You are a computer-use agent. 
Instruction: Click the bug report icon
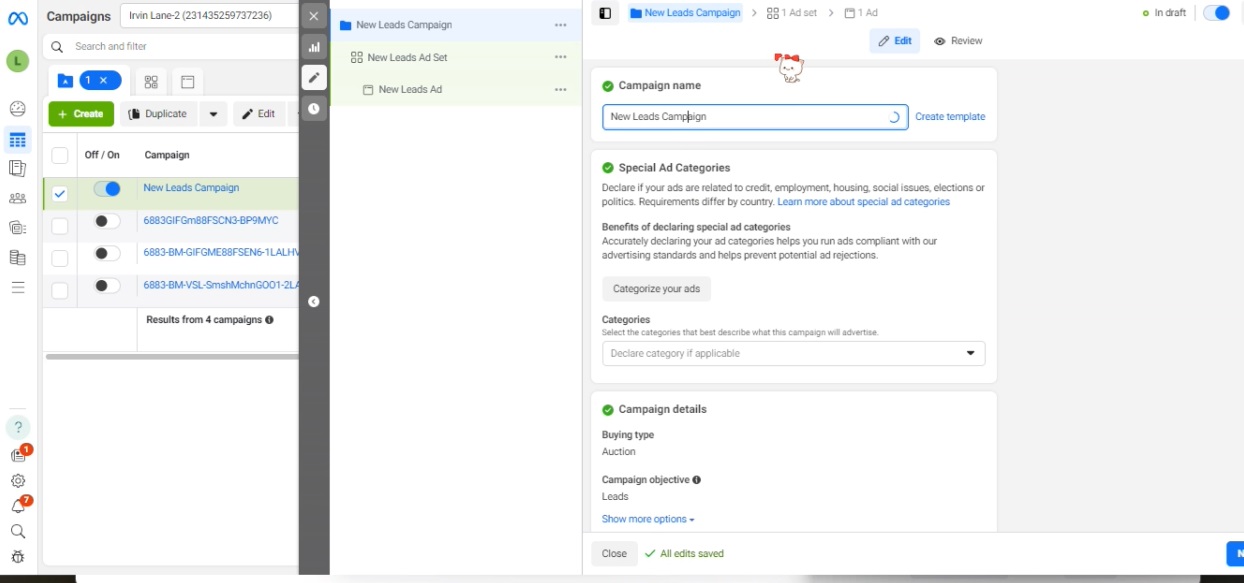pos(17,557)
